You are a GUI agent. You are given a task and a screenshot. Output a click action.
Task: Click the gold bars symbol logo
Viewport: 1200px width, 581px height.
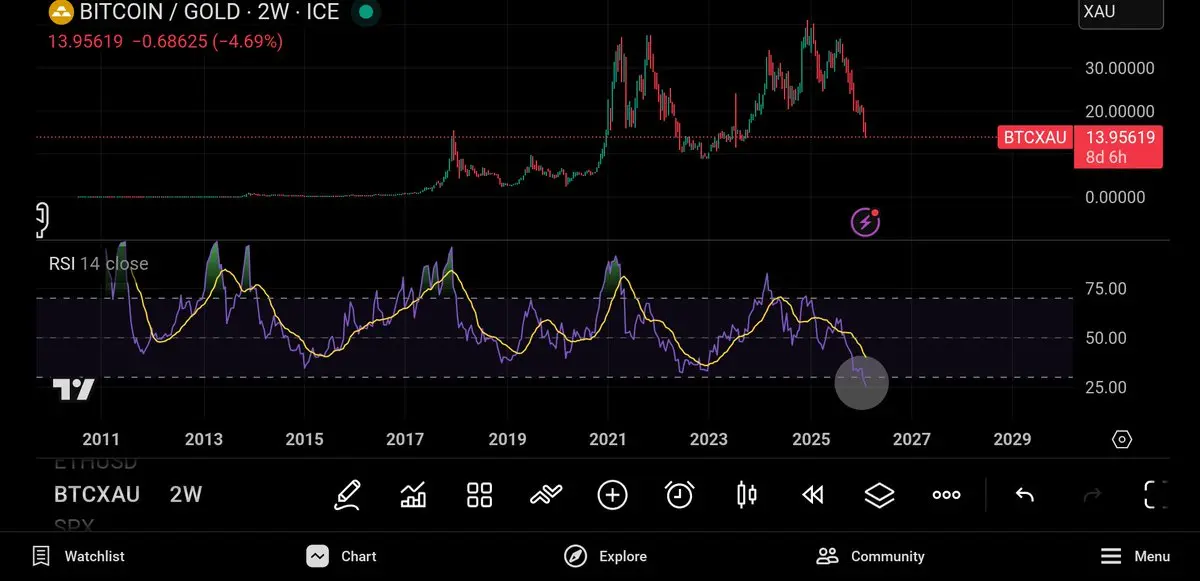[x=61, y=13]
